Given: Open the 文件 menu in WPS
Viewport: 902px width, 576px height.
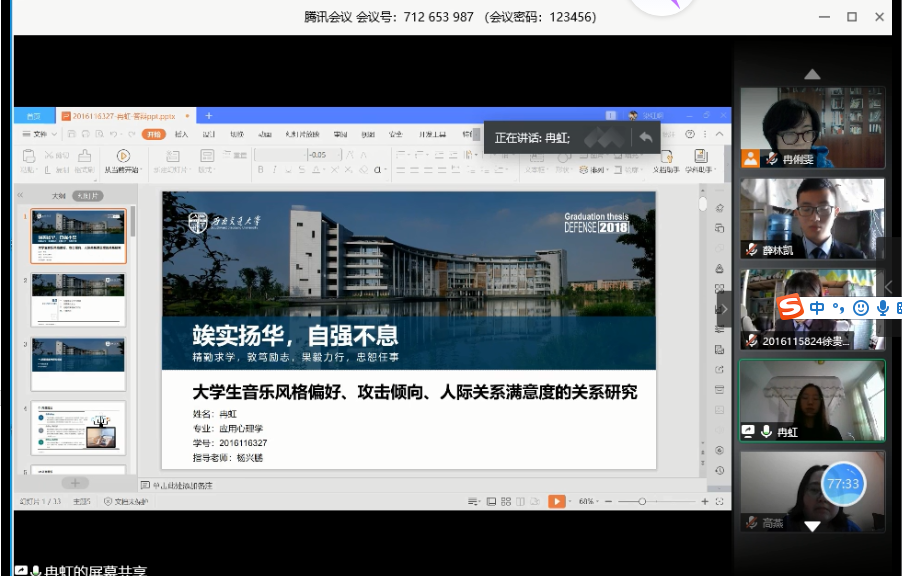Looking at the screenshot, I should point(38,134).
